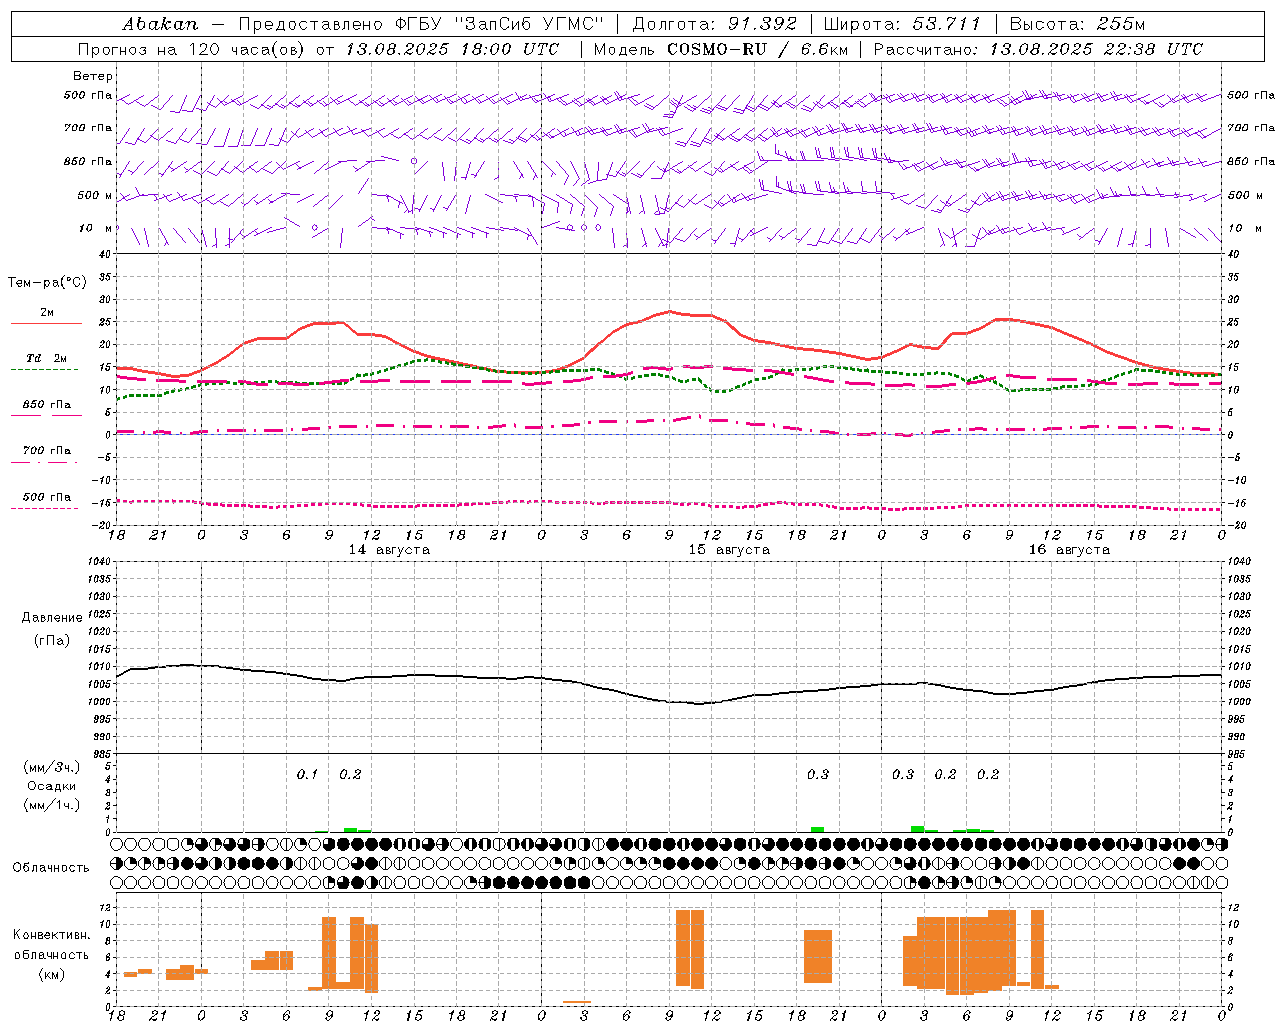Click the Давление pressure chart label
Screen dimensions: 1280x1024
pos(51,618)
